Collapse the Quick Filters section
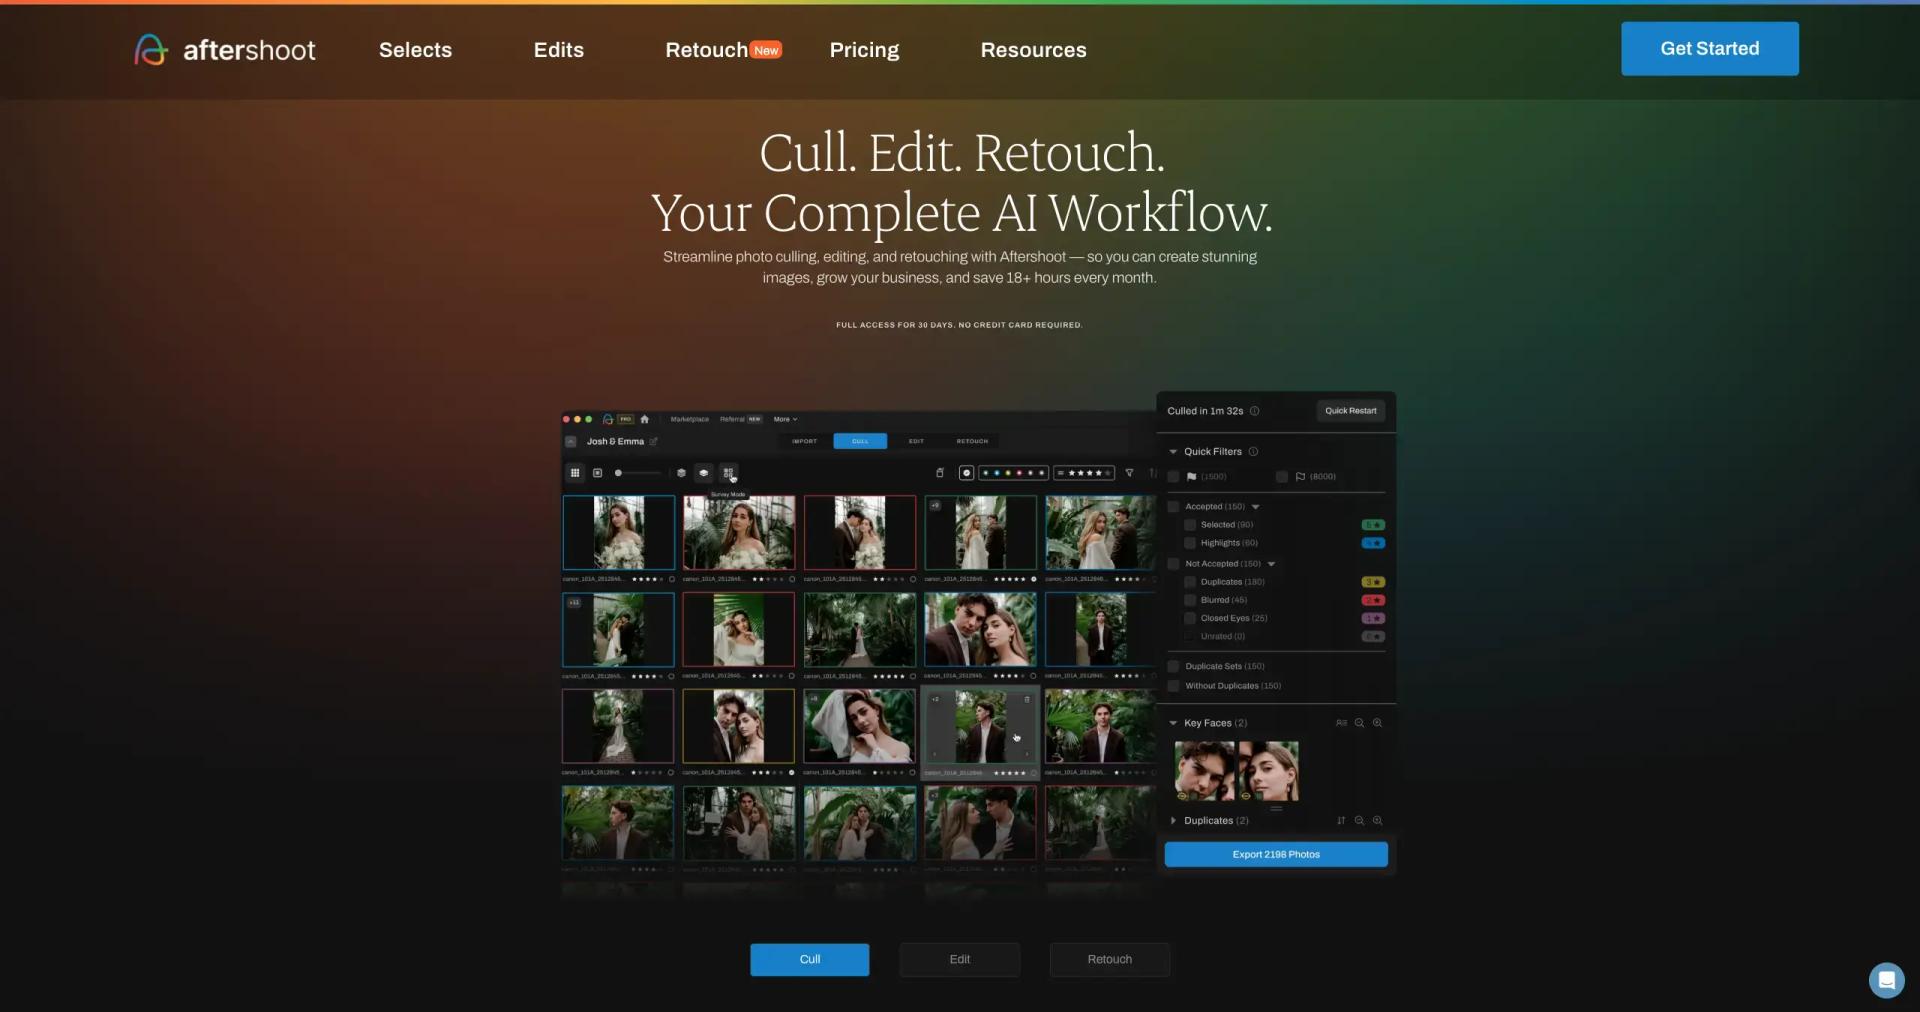Image resolution: width=1920 pixels, height=1012 pixels. pos(1173,452)
